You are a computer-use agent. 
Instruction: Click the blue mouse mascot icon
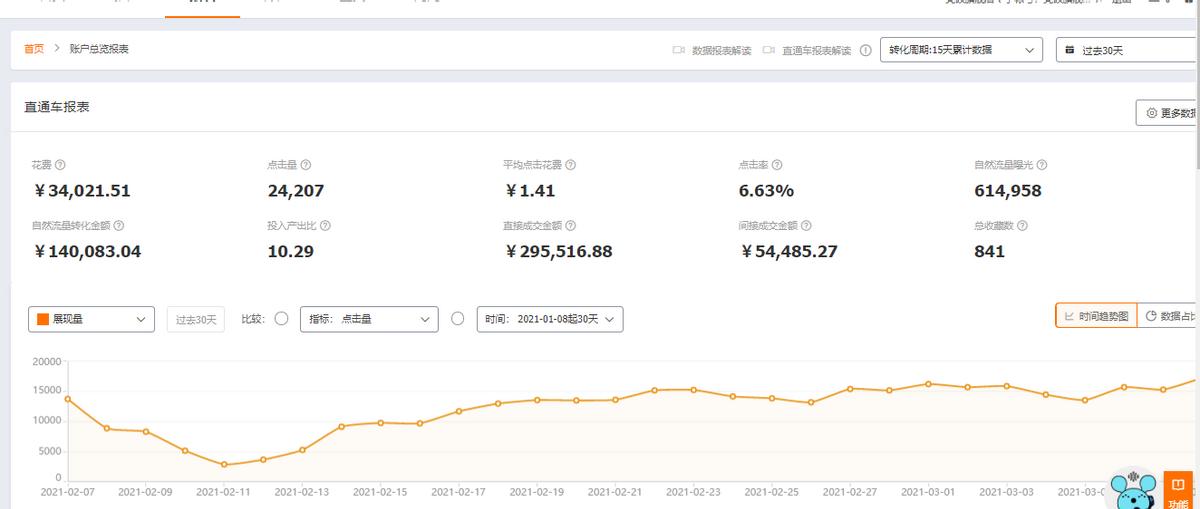pyautogui.click(x=1134, y=490)
